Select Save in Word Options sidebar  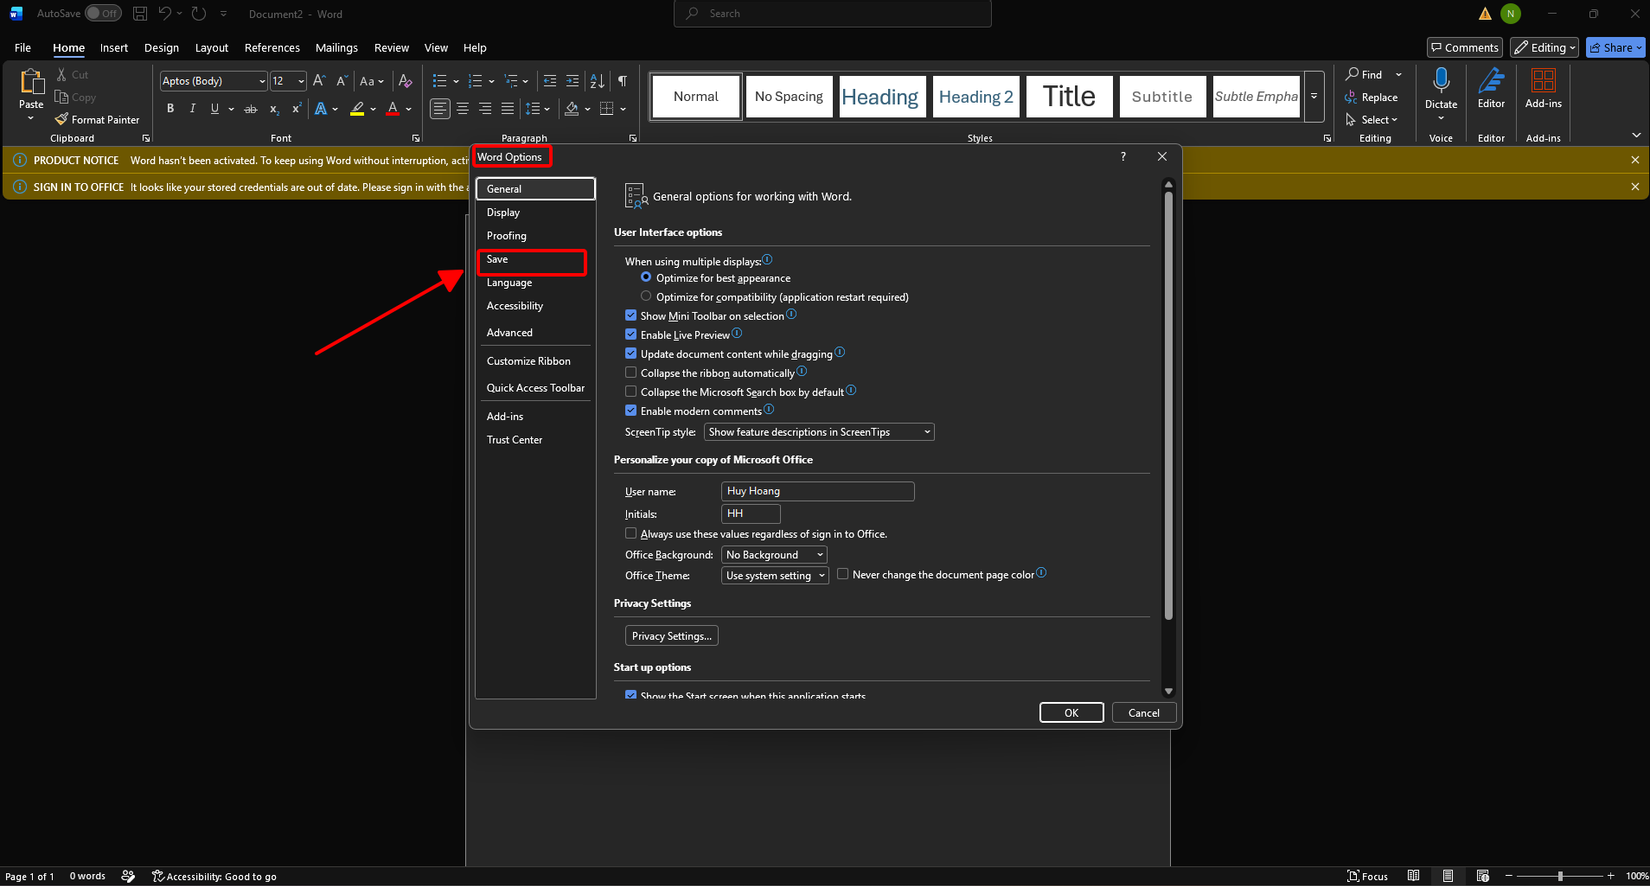531,260
